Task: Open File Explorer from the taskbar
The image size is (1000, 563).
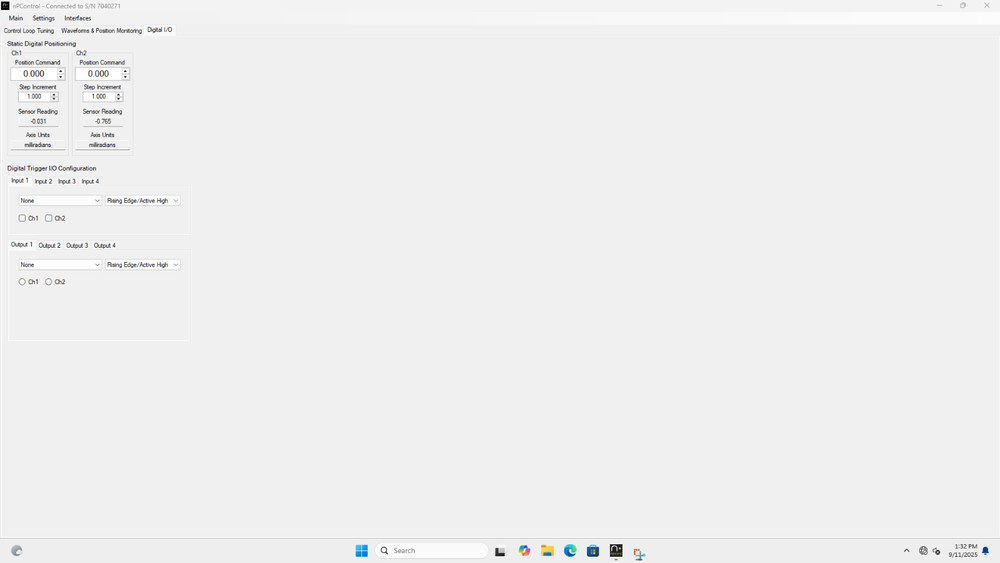Action: (x=547, y=551)
